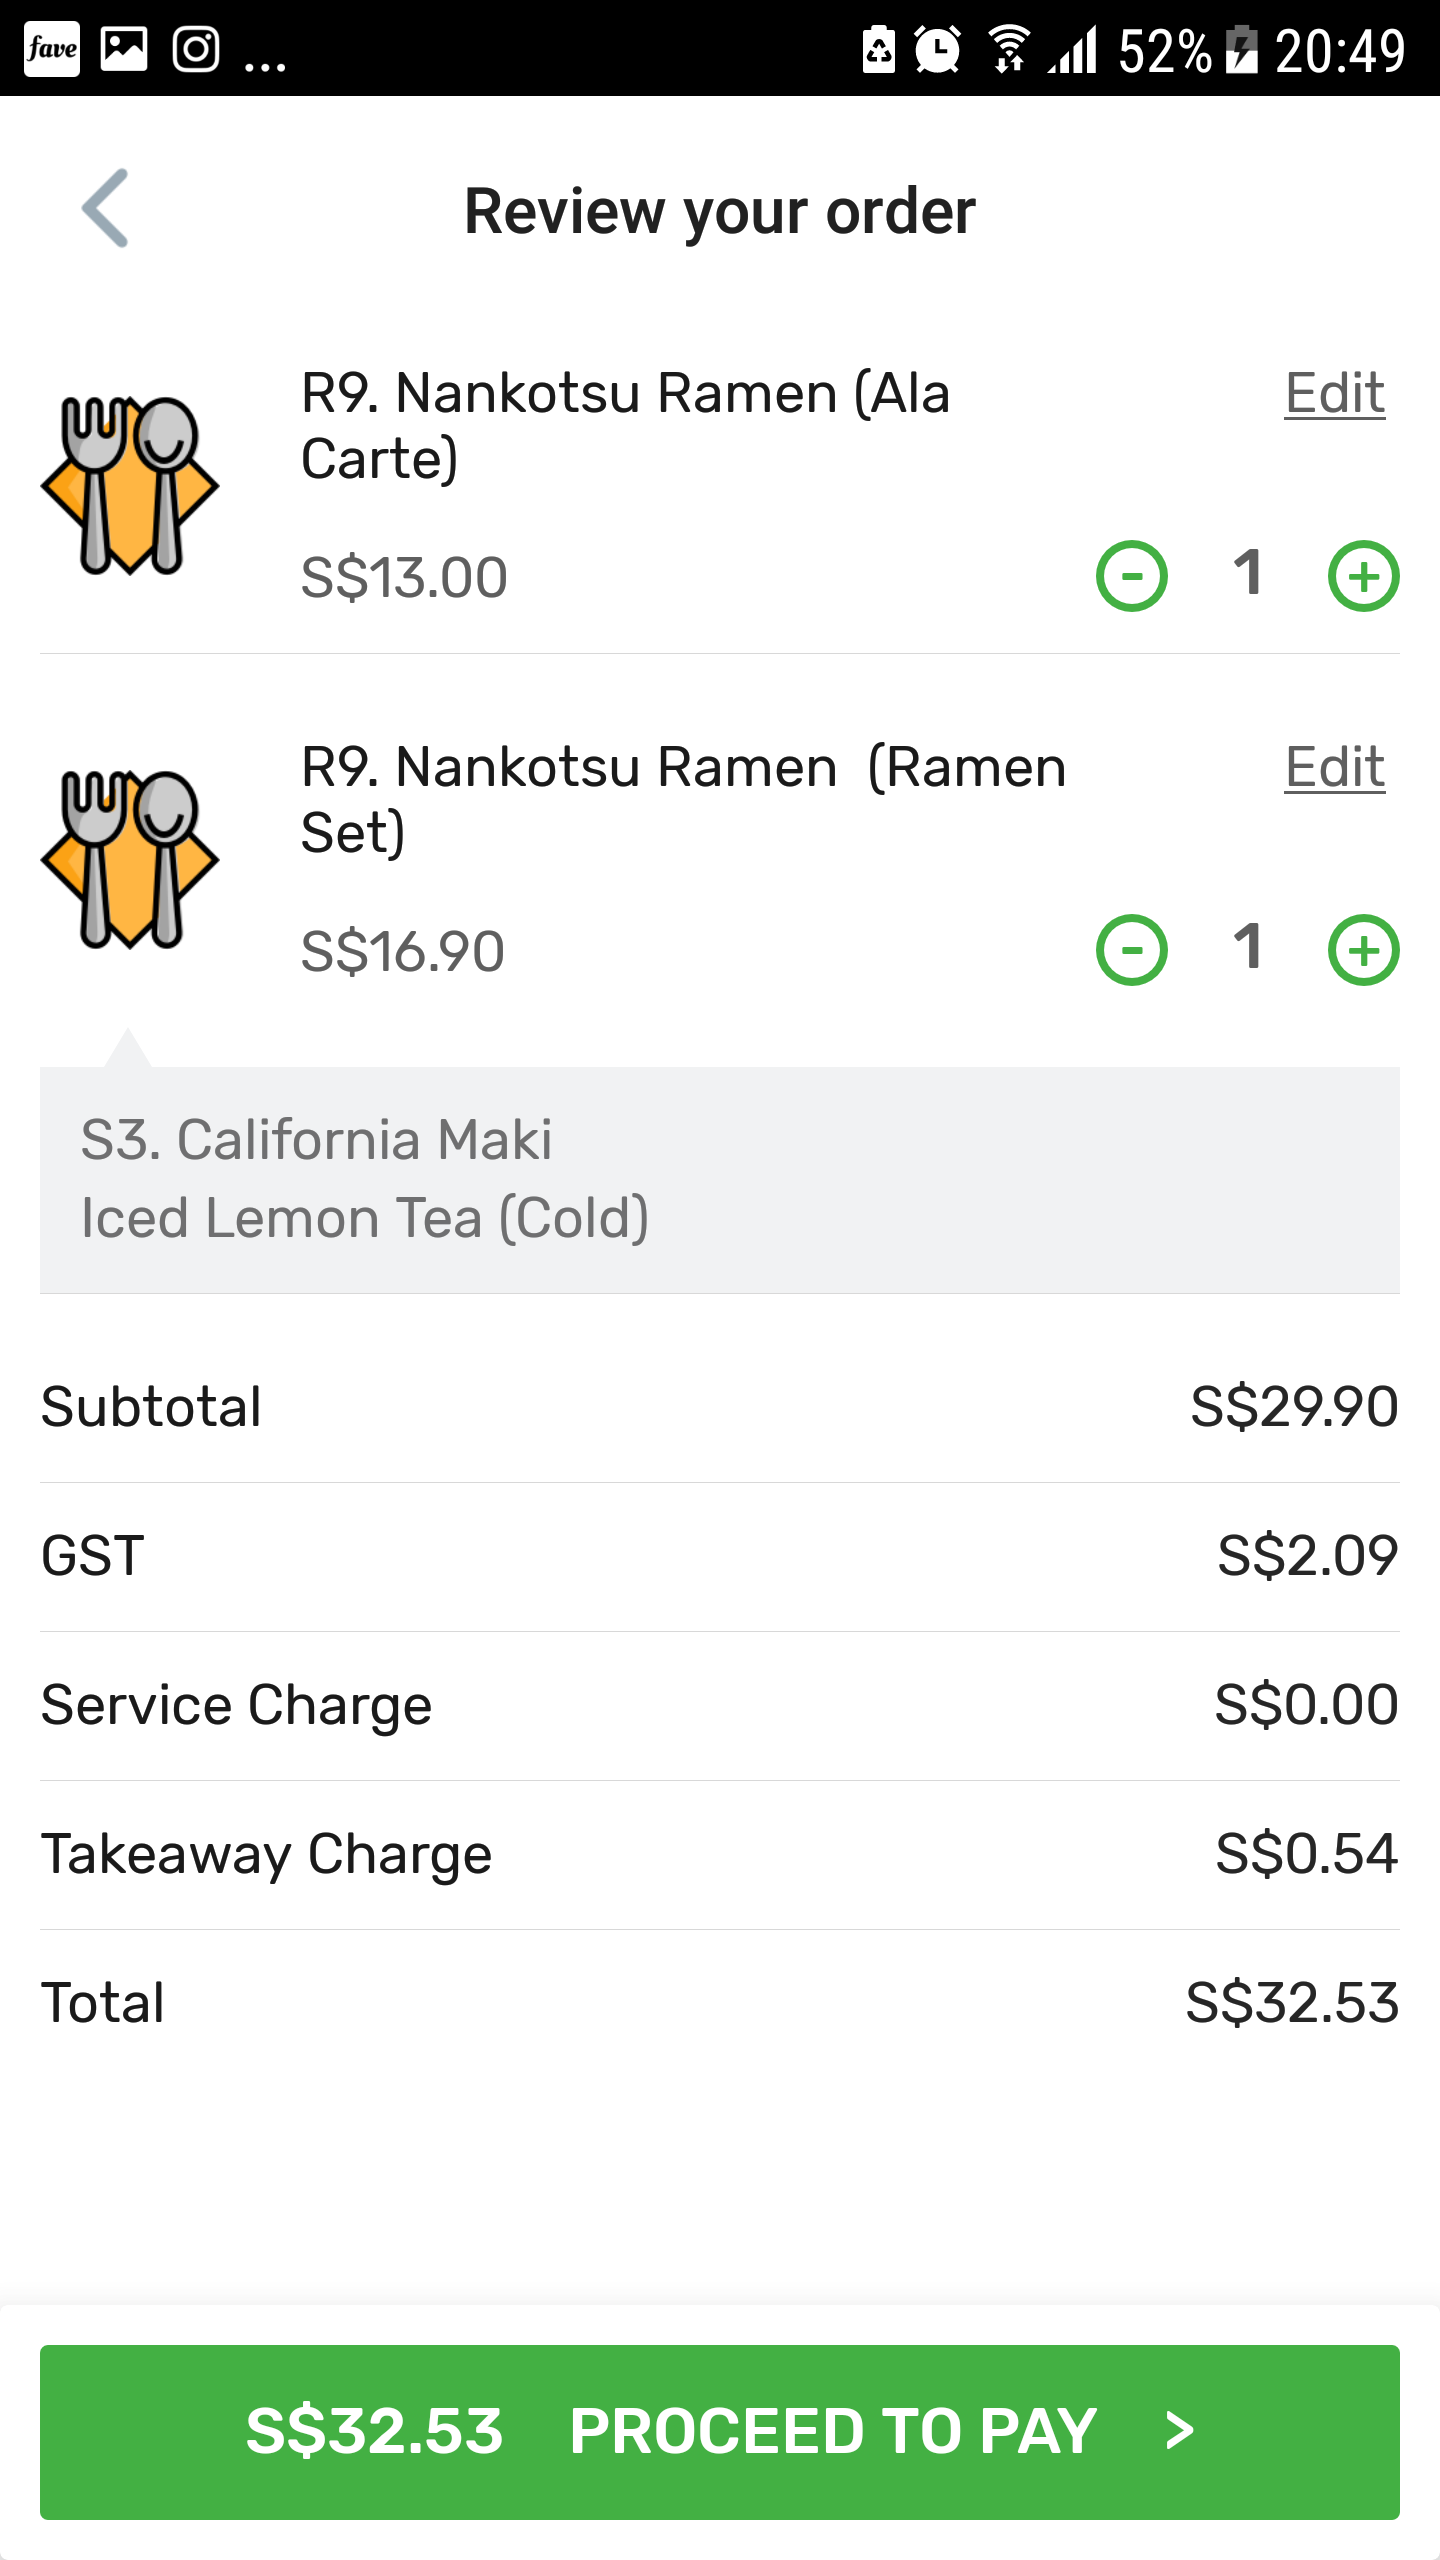
Task: Decrease quantity of Nankotsu Ramen Ala Carte
Action: point(1132,576)
